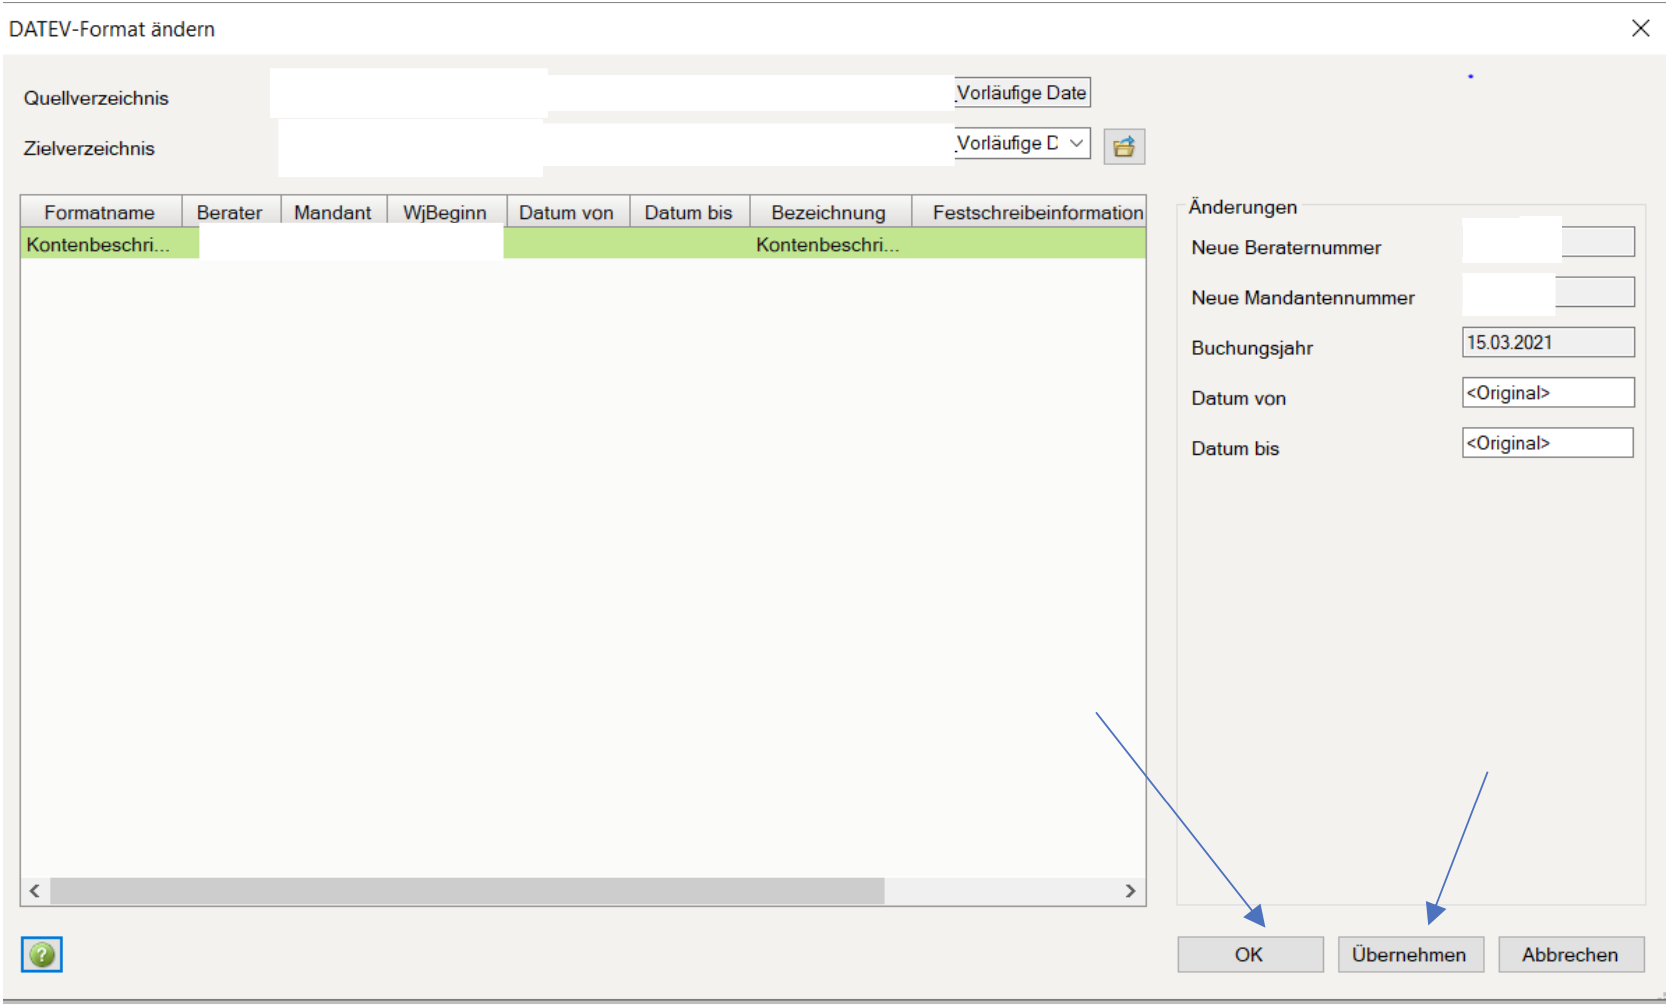1668x1006 pixels.
Task: Browse for target folder with folder icon
Action: click(1124, 147)
